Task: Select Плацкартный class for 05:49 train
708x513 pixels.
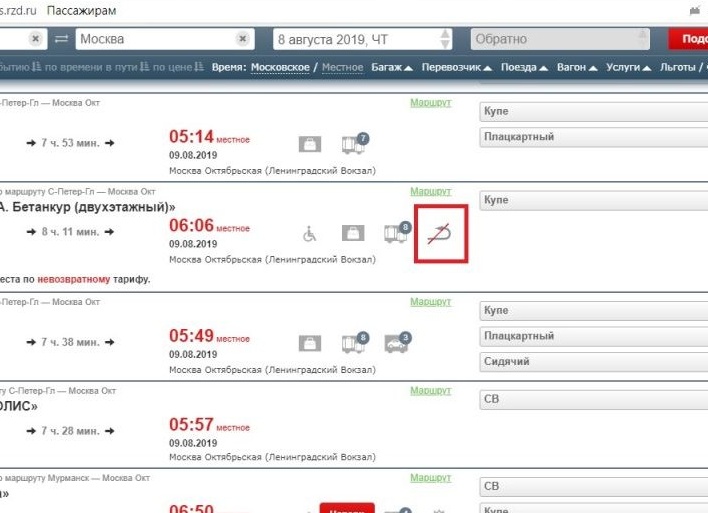Action: [x=593, y=336]
